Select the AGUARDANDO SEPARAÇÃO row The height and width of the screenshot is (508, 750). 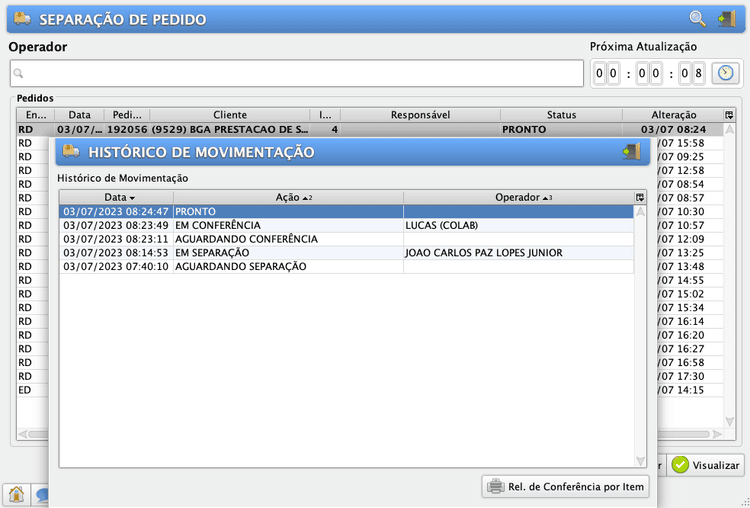[346, 266]
